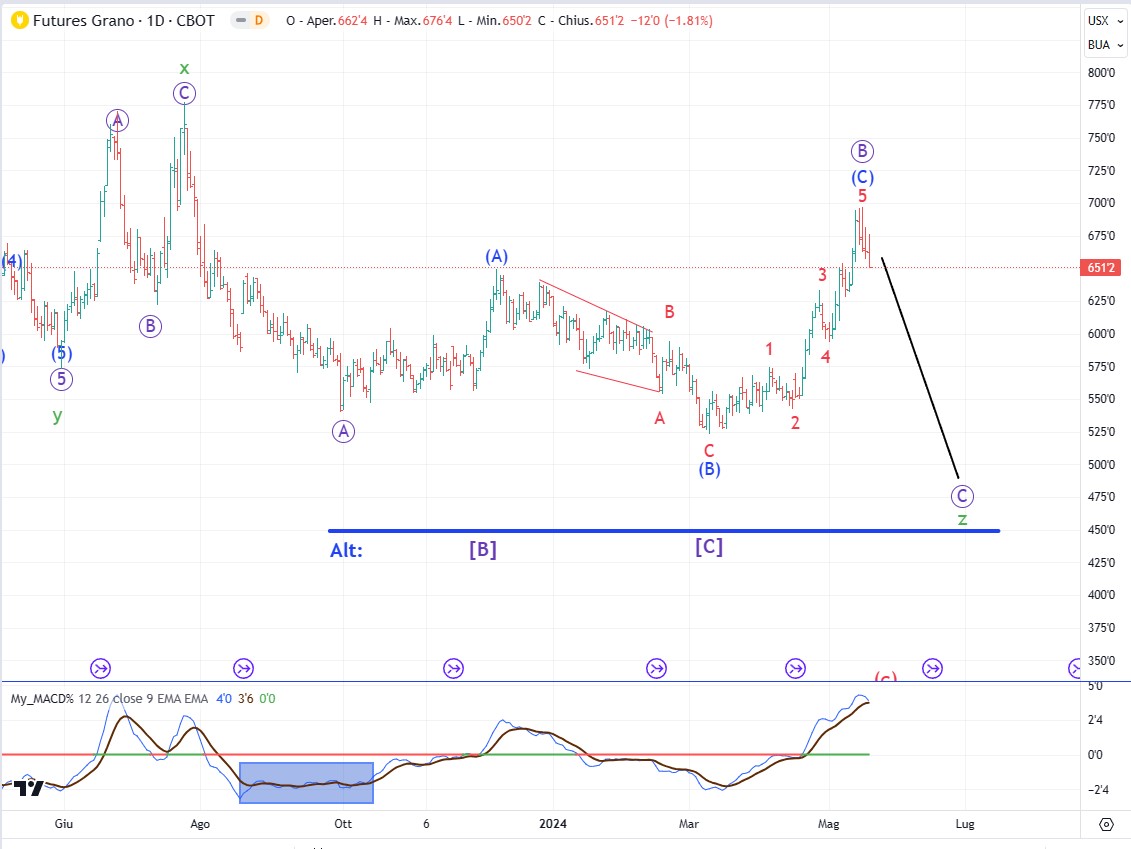Image resolution: width=1131 pixels, height=849 pixels.
Task: Click the Mar time axis label
Action: [689, 824]
